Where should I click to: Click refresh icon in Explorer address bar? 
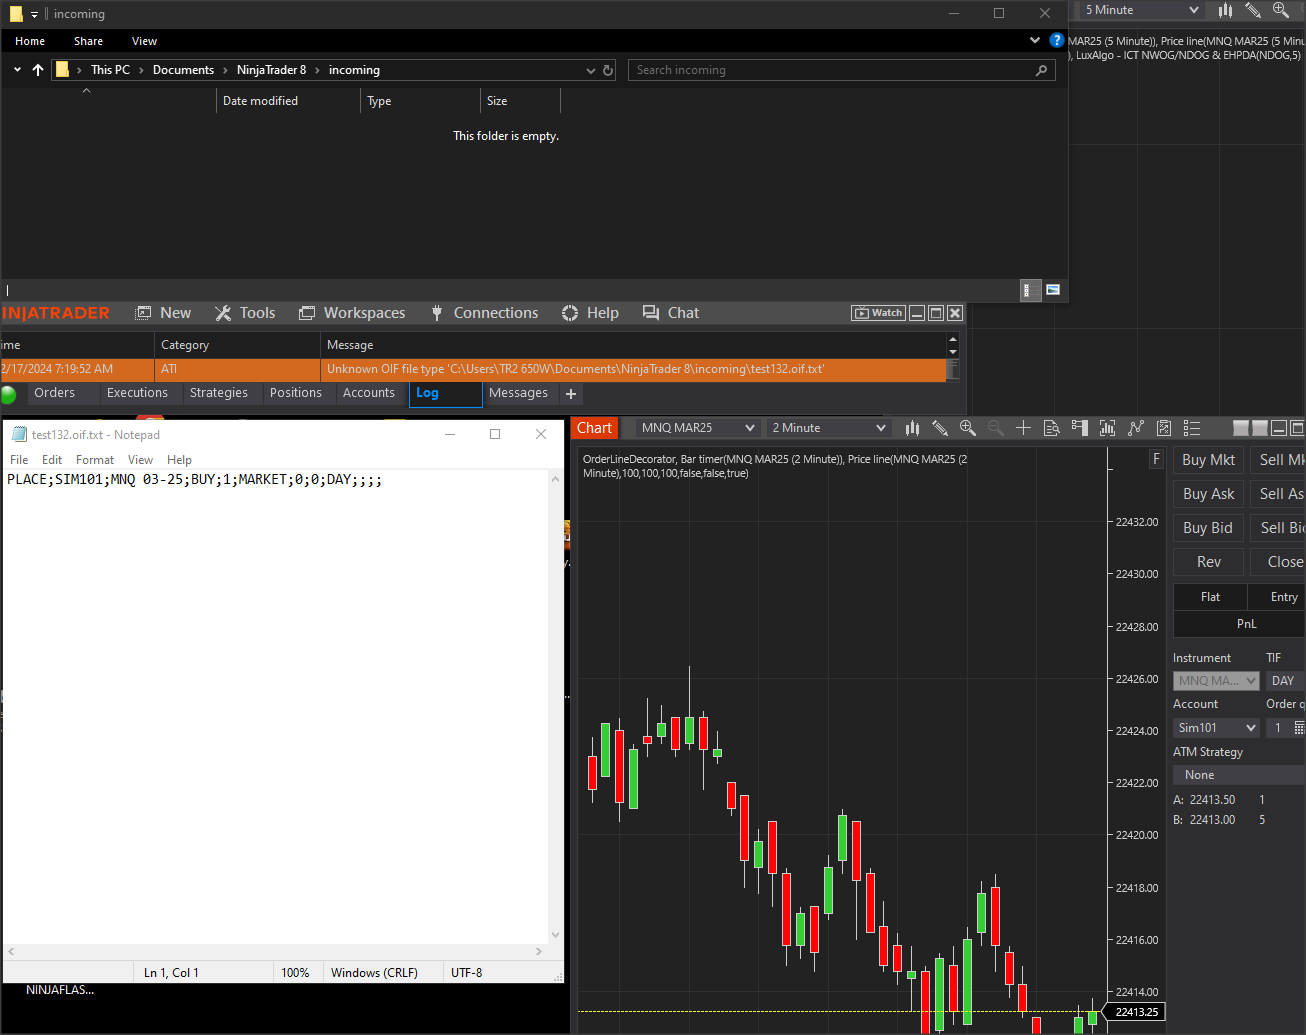[608, 70]
